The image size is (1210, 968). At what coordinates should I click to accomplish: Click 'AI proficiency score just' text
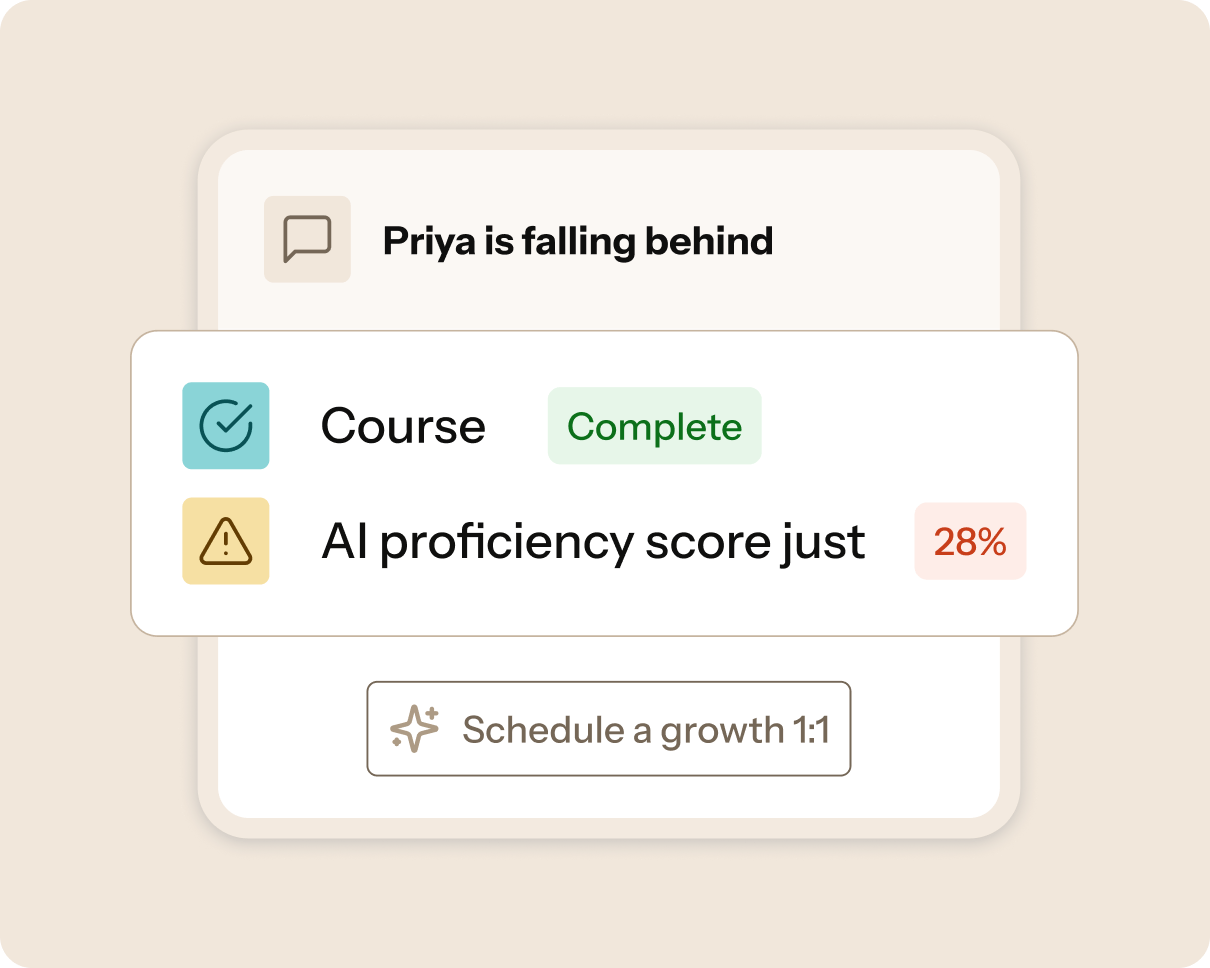coord(593,543)
